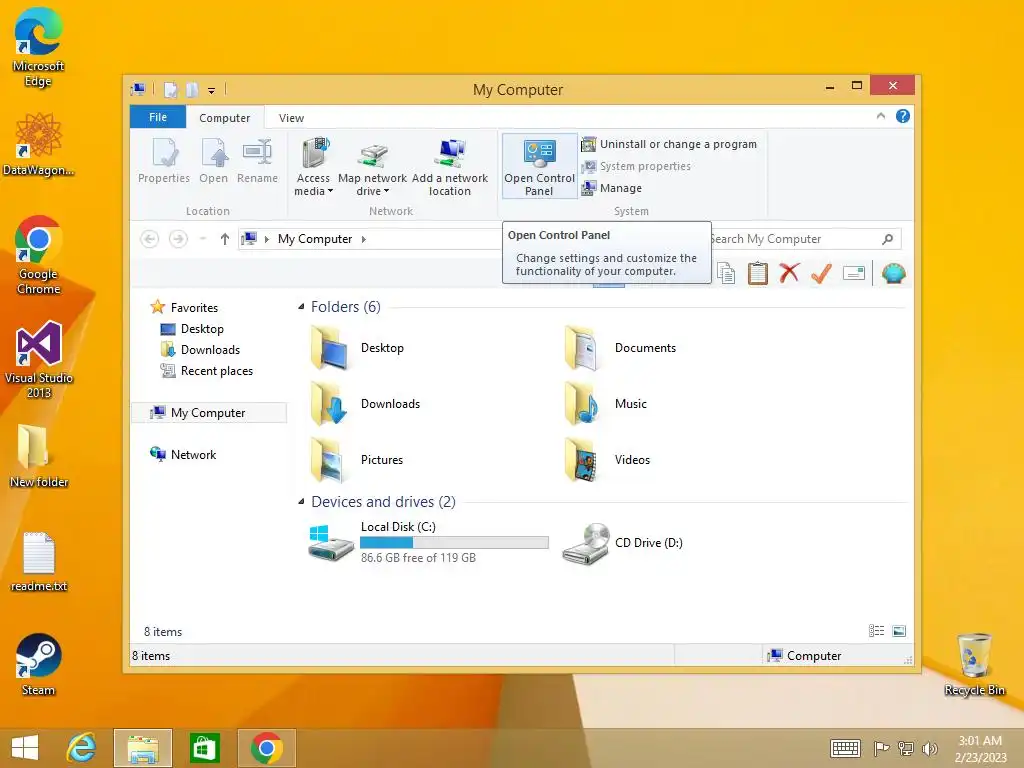Viewport: 1024px width, 768px height.
Task: Click the Rename ribbon icon
Action: click(257, 153)
